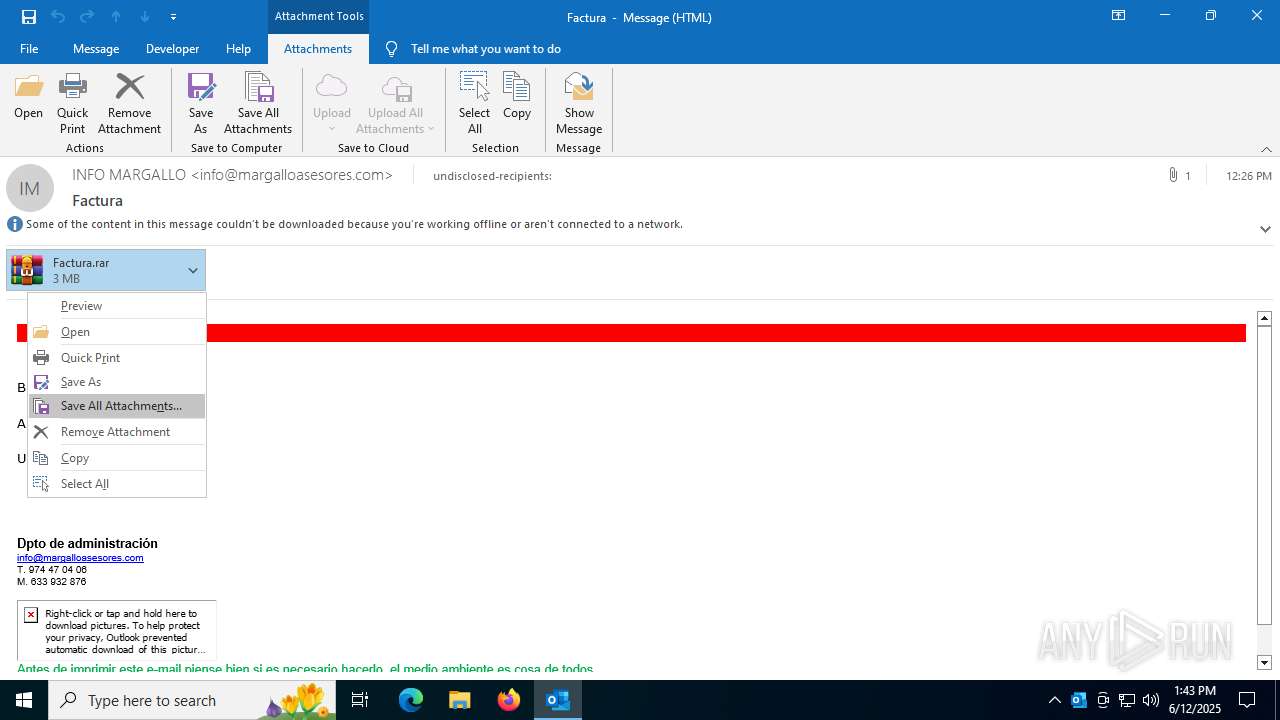Viewport: 1280px width, 720px height.
Task: Choose Quick Print from the context menu
Action: pyautogui.click(x=117, y=358)
